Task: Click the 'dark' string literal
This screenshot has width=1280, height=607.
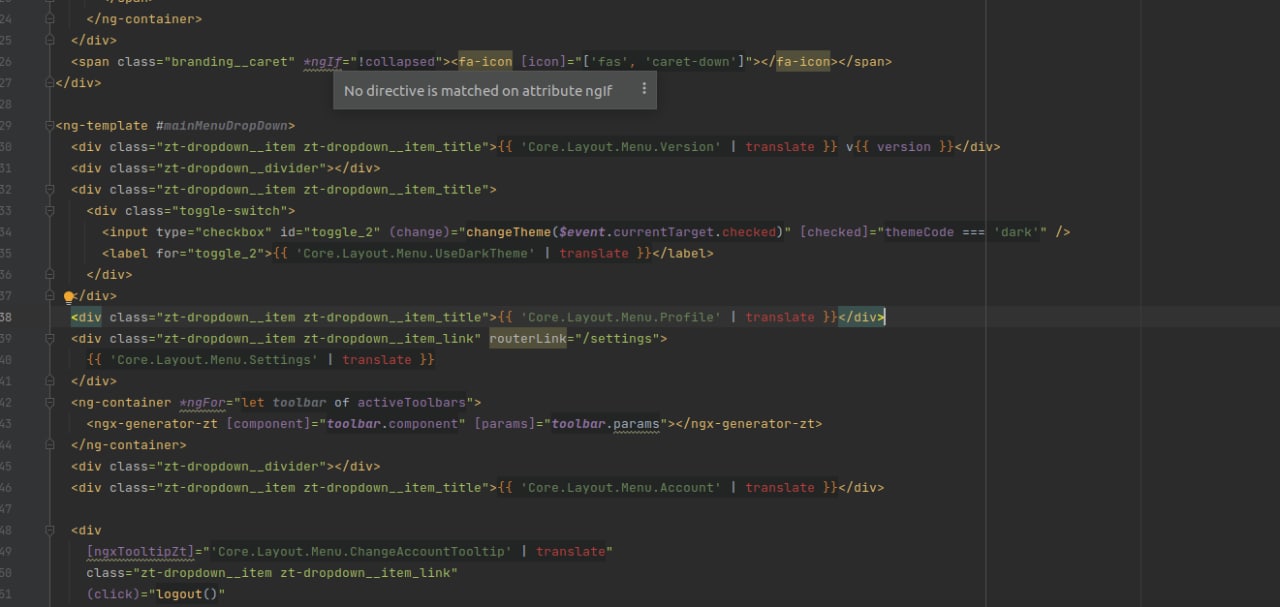Action: tap(1016, 232)
